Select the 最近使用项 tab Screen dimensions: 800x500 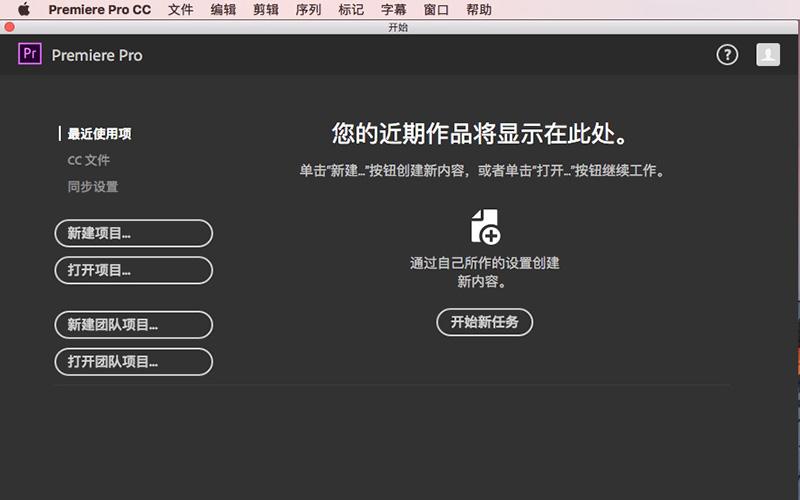(99, 134)
